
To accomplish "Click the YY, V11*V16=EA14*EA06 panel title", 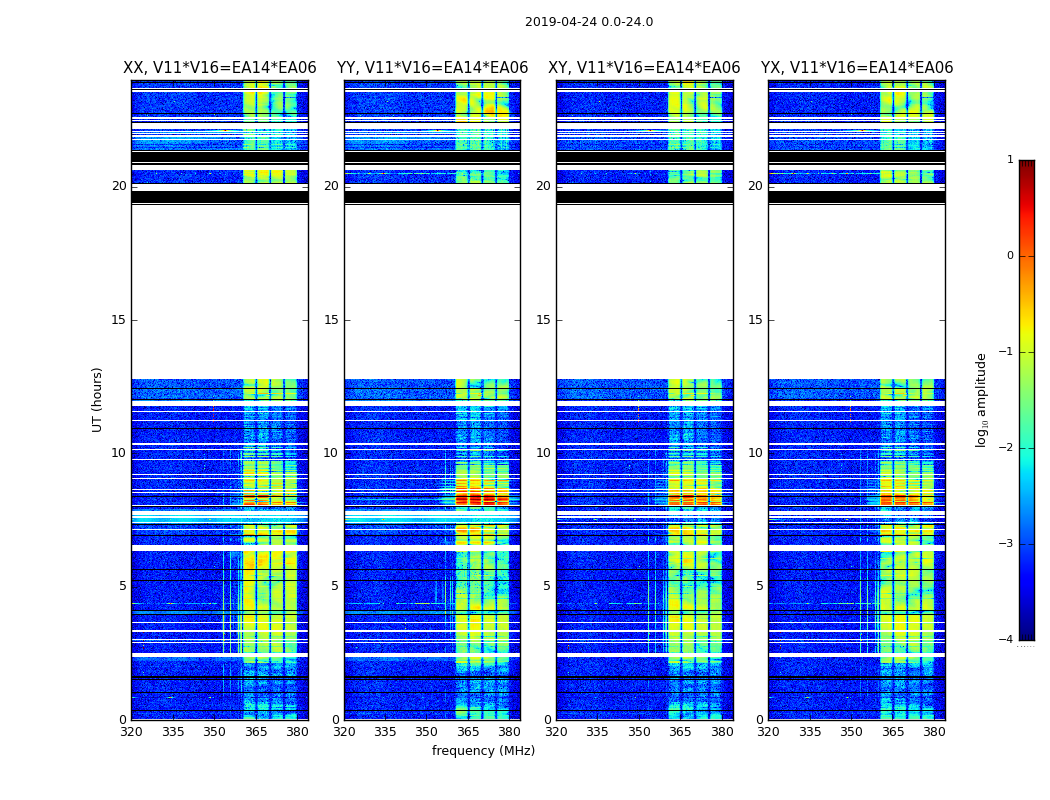I will pos(432,68).
